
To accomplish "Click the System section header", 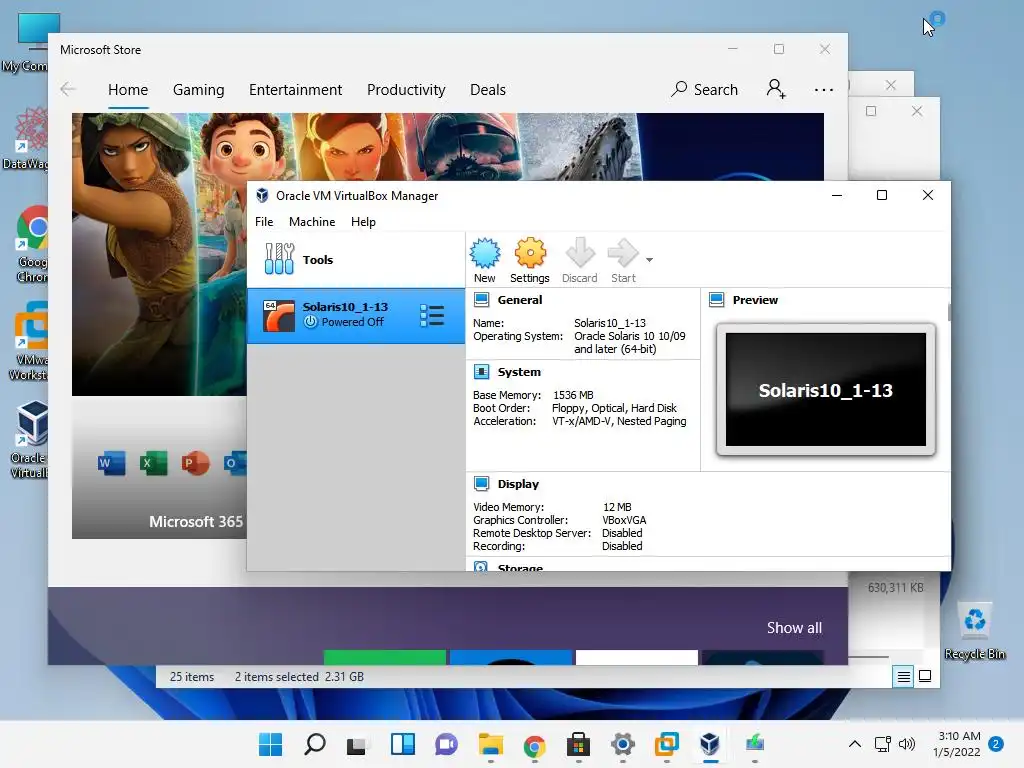I will click(519, 372).
